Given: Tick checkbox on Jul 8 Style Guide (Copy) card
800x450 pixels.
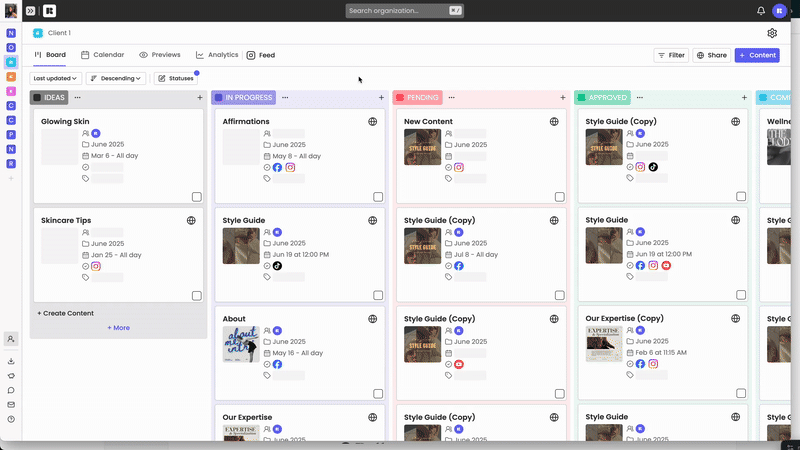Looking at the screenshot, I should (560, 295).
